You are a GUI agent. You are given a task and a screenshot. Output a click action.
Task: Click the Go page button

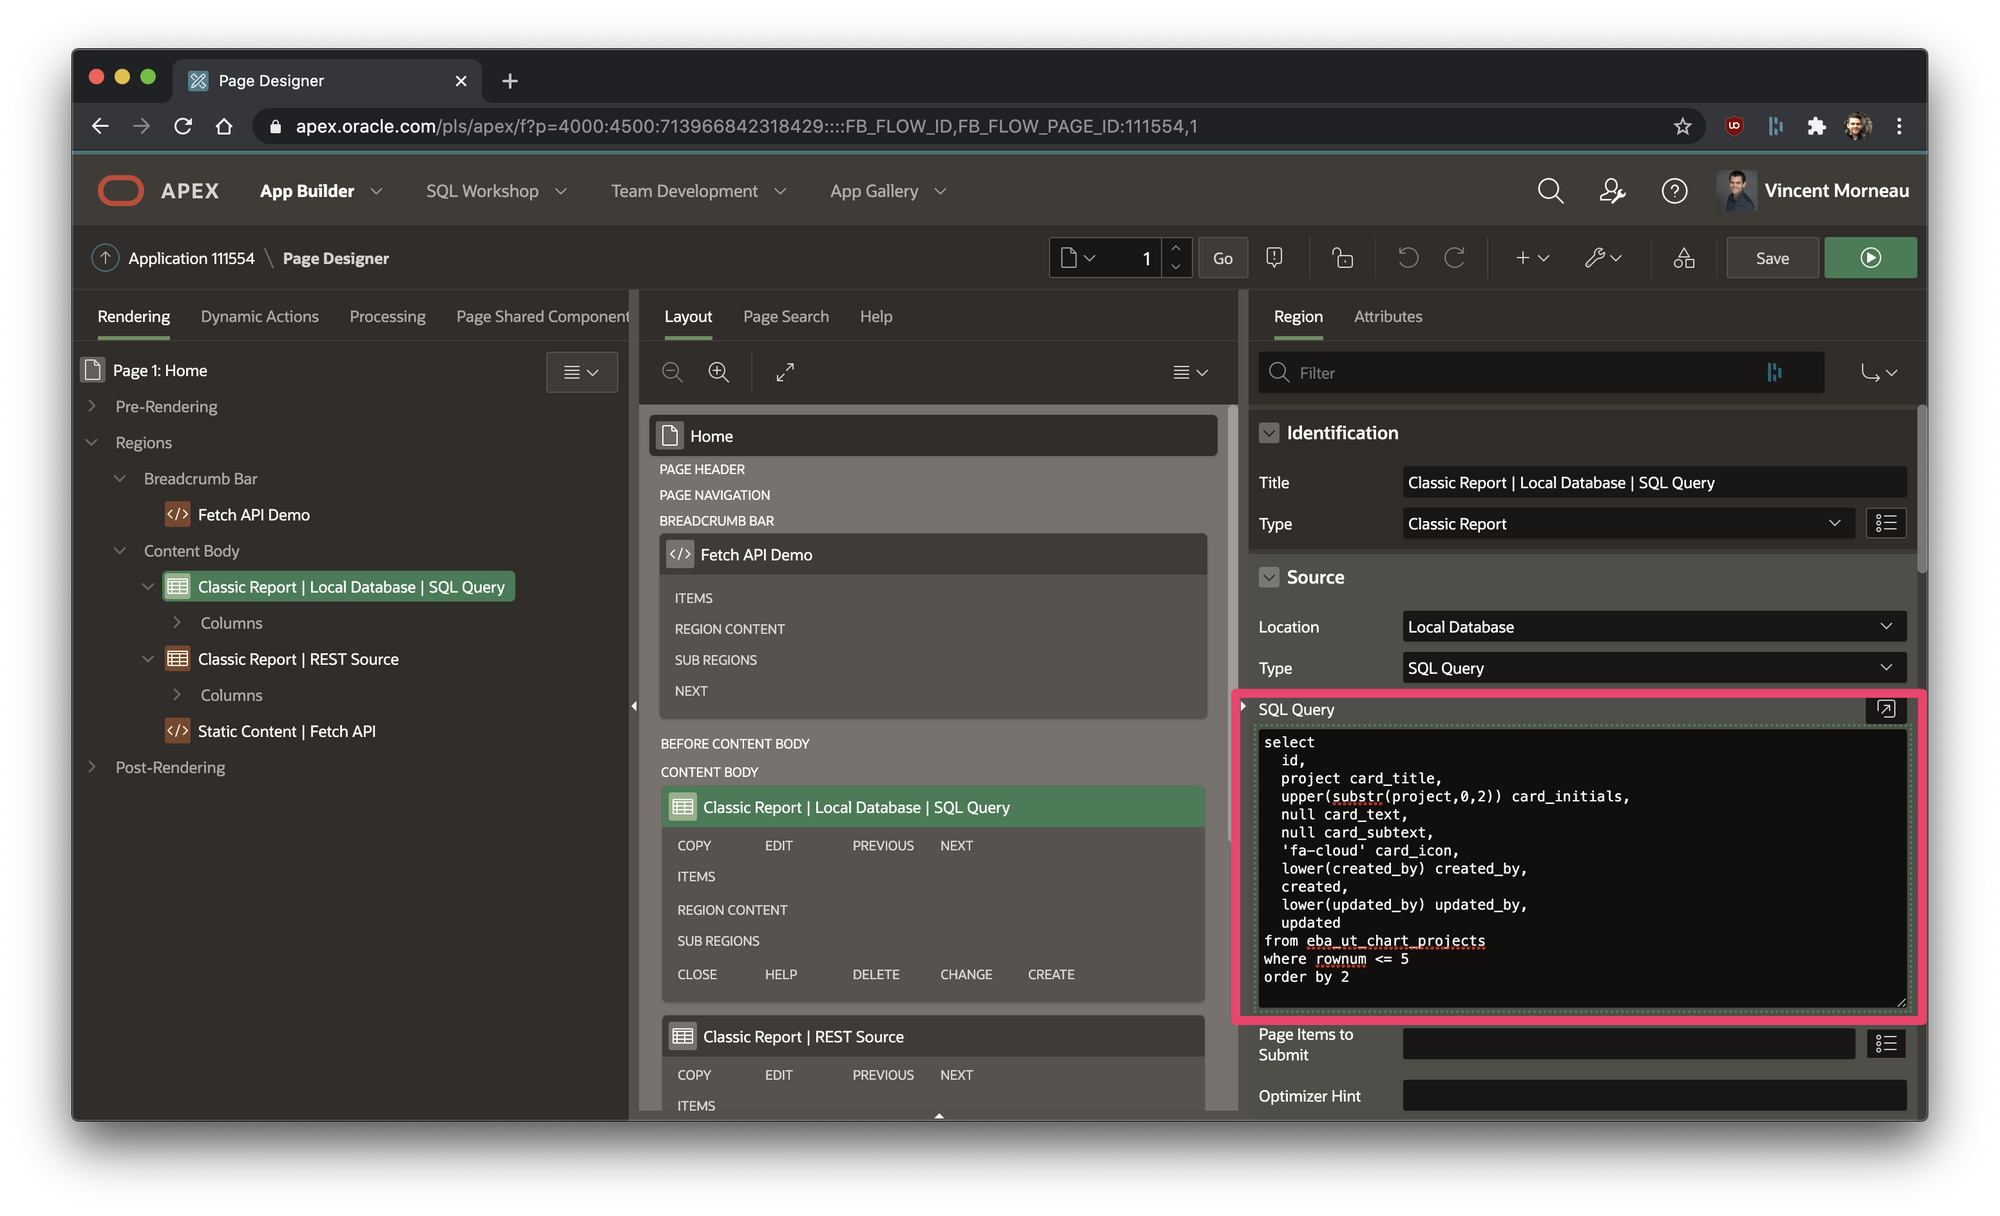click(x=1222, y=258)
